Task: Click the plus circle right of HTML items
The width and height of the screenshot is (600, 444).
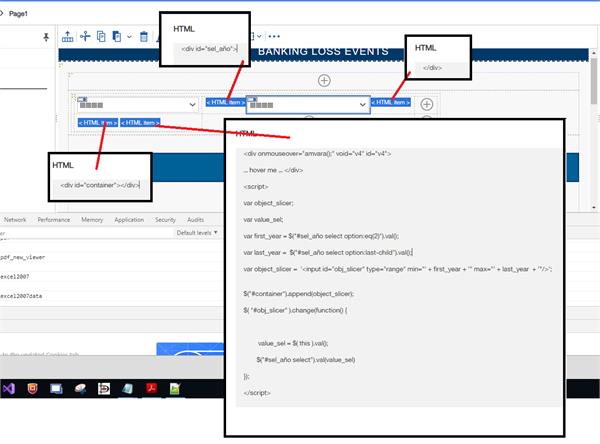Action: [427, 104]
